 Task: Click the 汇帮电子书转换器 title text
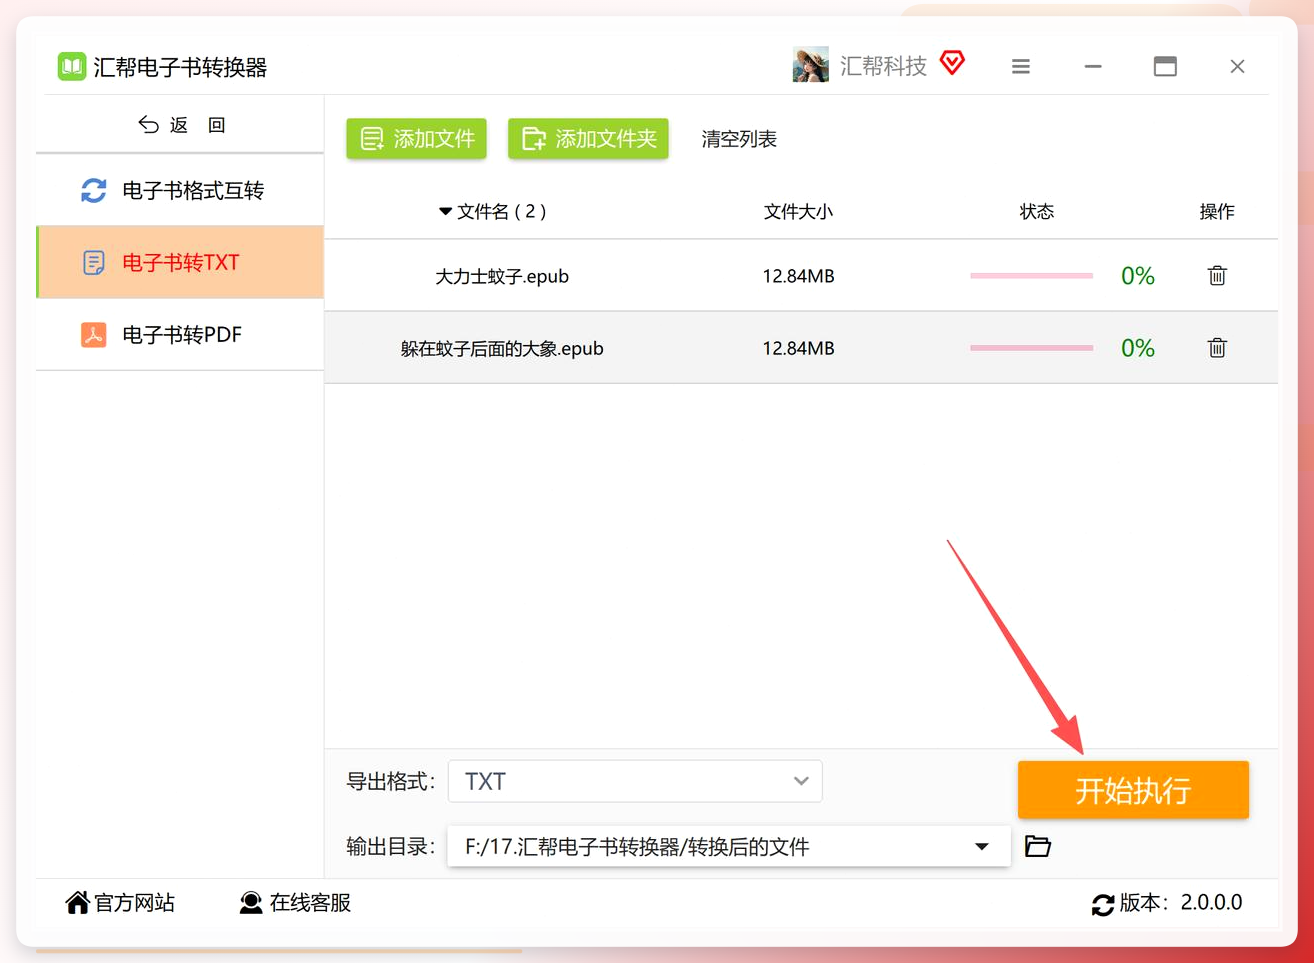point(180,67)
